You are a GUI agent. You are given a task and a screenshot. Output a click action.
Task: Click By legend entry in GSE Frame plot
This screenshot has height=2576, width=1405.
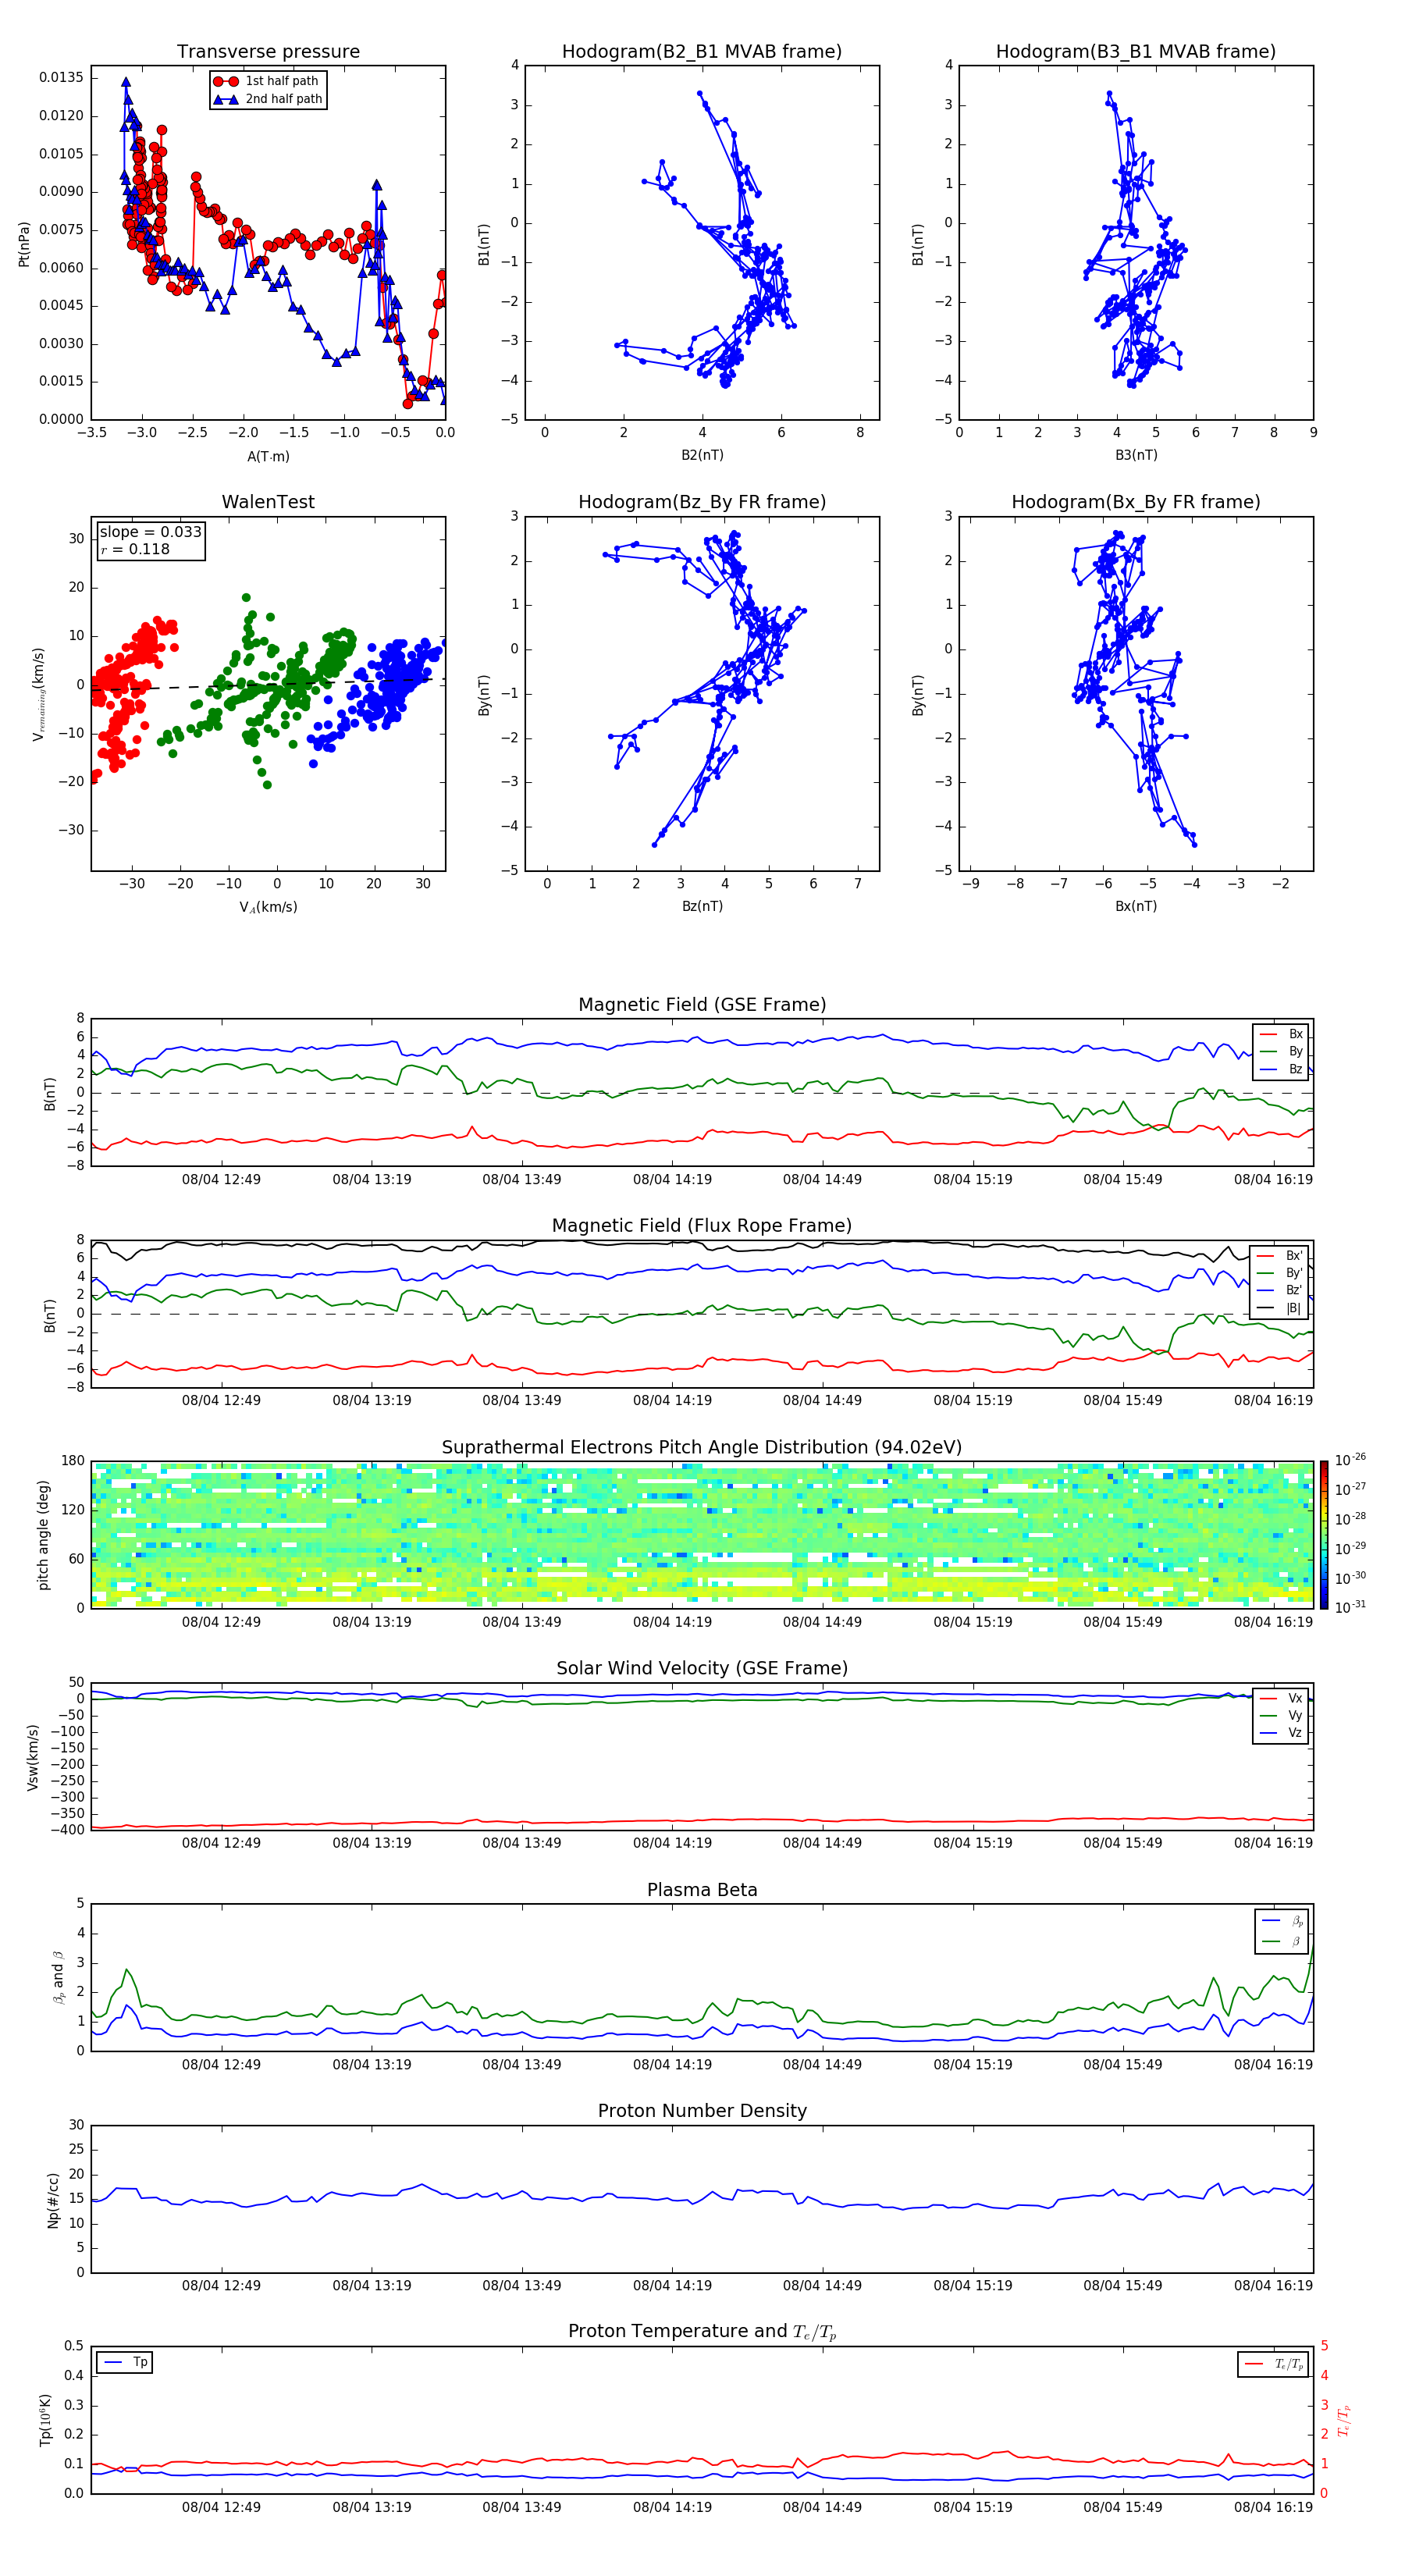coord(1282,1051)
